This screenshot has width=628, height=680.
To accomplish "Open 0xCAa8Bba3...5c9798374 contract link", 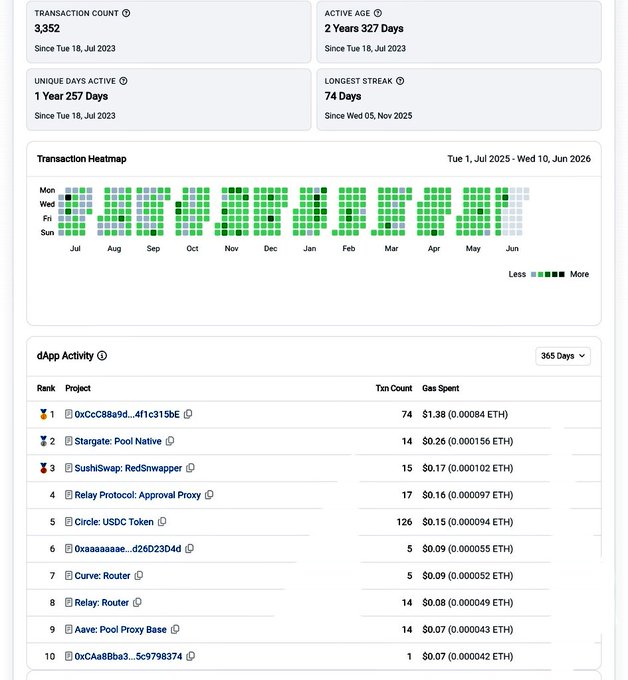I will pyautogui.click(x=128, y=656).
